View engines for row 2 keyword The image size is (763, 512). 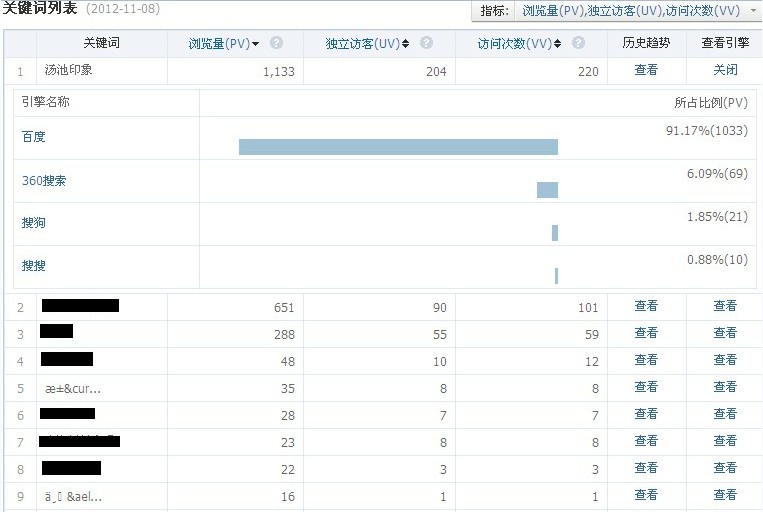tap(725, 306)
